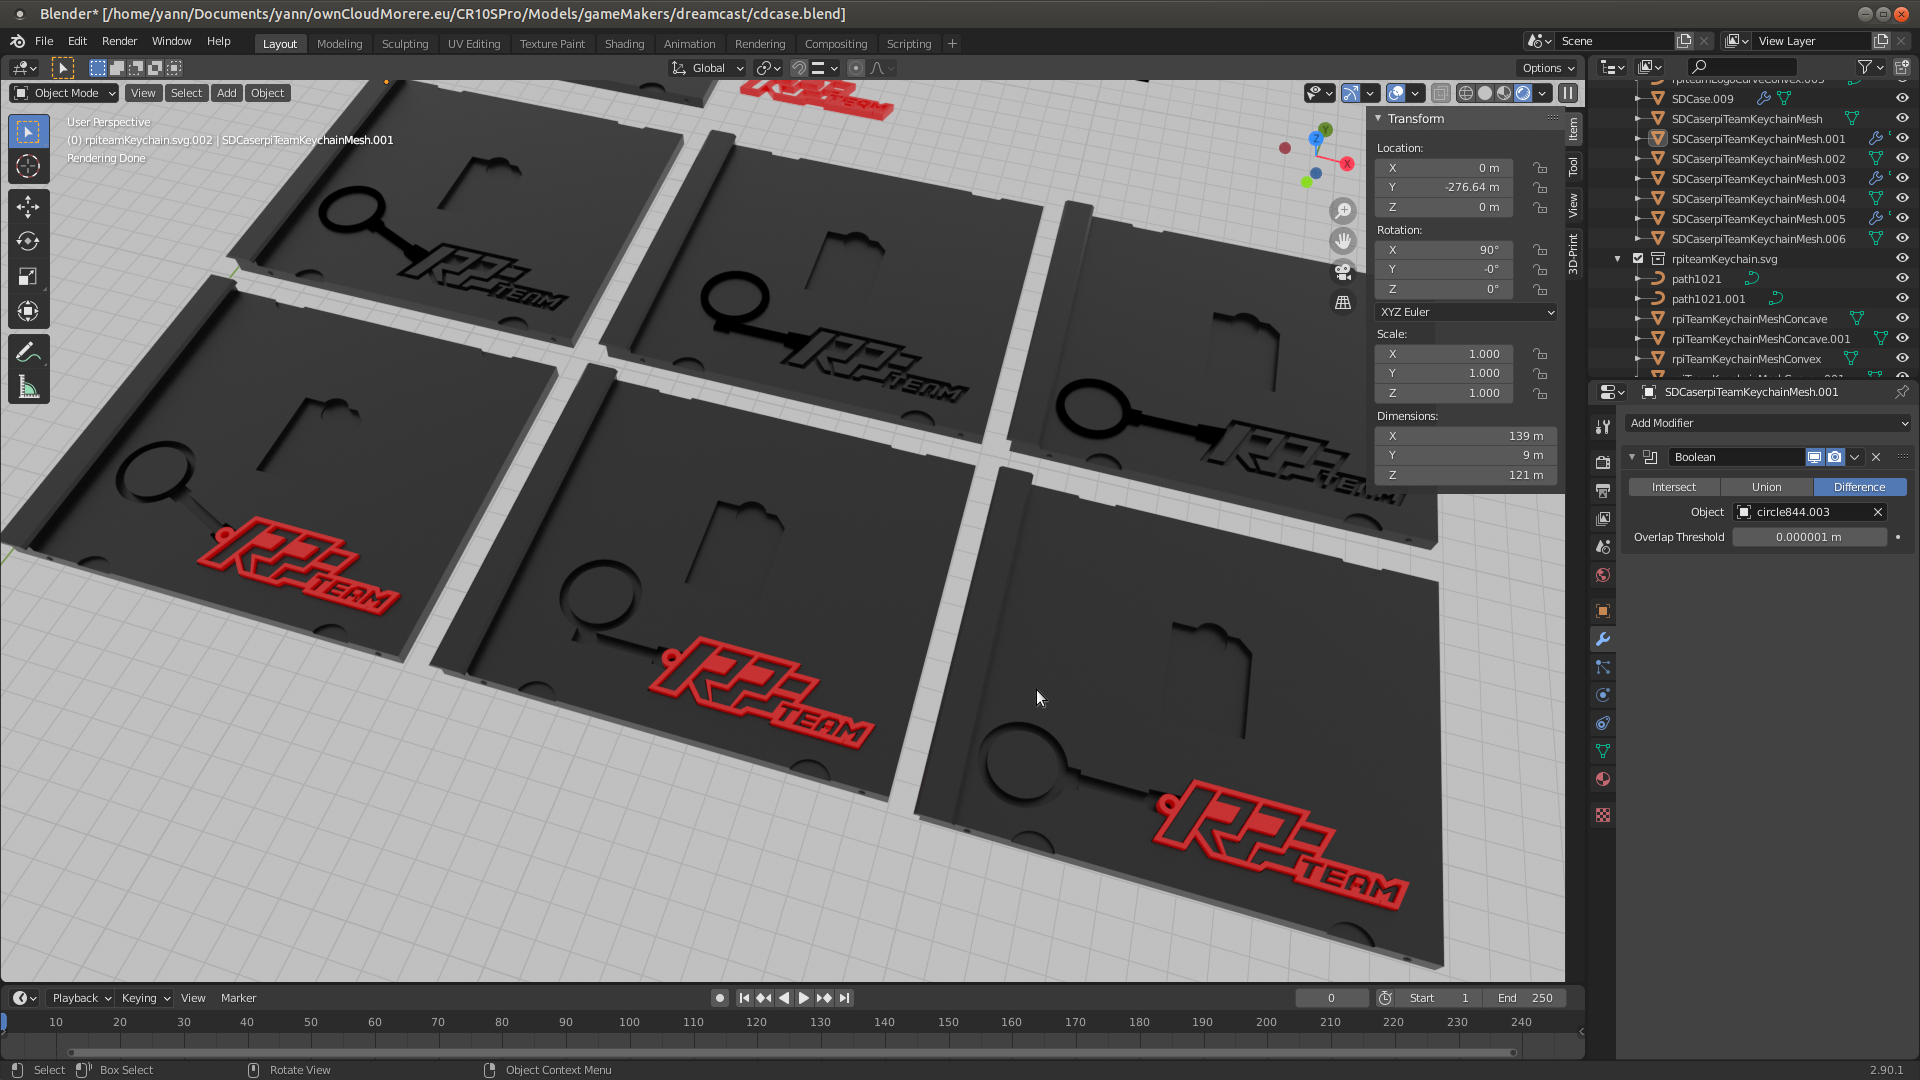This screenshot has width=1920, height=1080.
Task: Toggle lock on Location X
Action: point(1541,168)
